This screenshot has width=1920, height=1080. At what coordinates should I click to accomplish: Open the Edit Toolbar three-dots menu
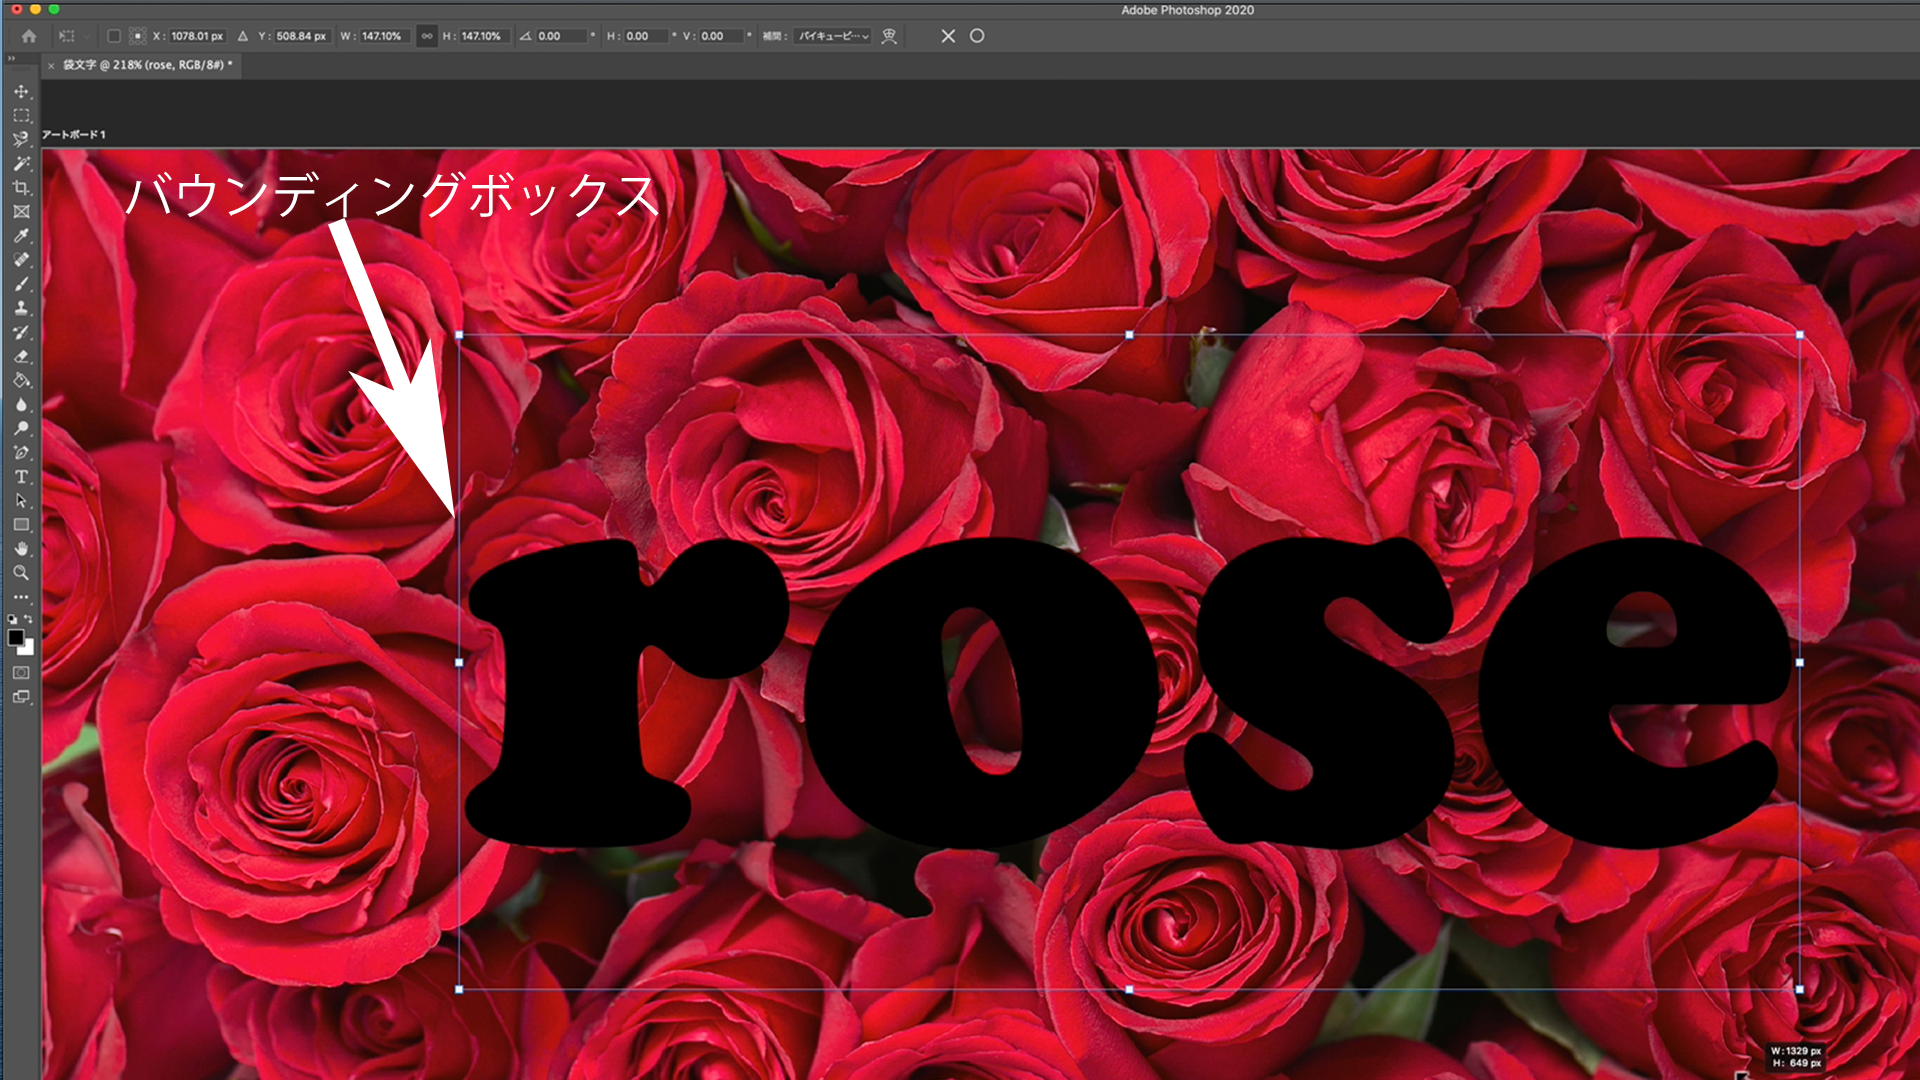pos(21,597)
